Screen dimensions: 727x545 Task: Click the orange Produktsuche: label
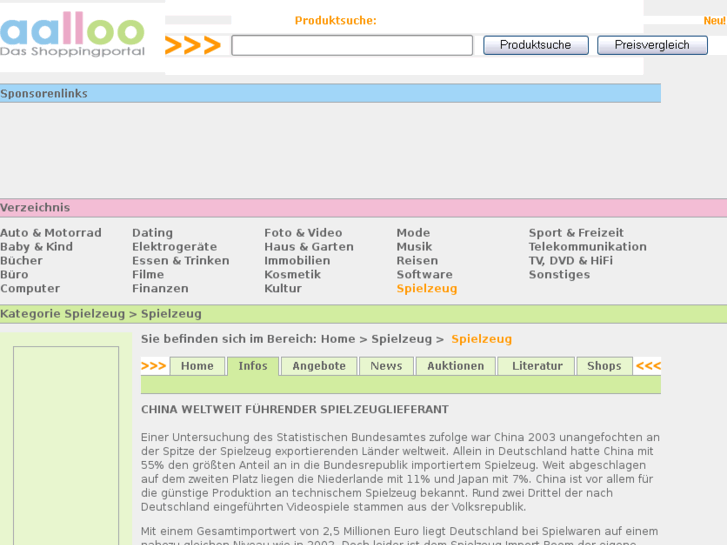tap(336, 20)
